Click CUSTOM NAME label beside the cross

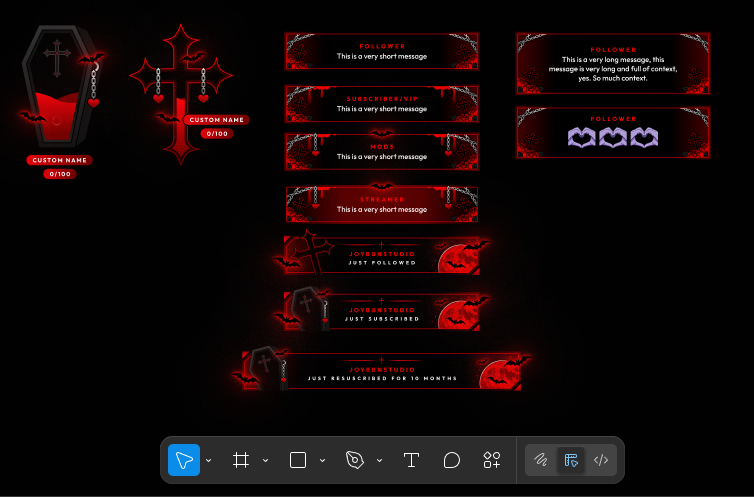pyautogui.click(x=216, y=120)
